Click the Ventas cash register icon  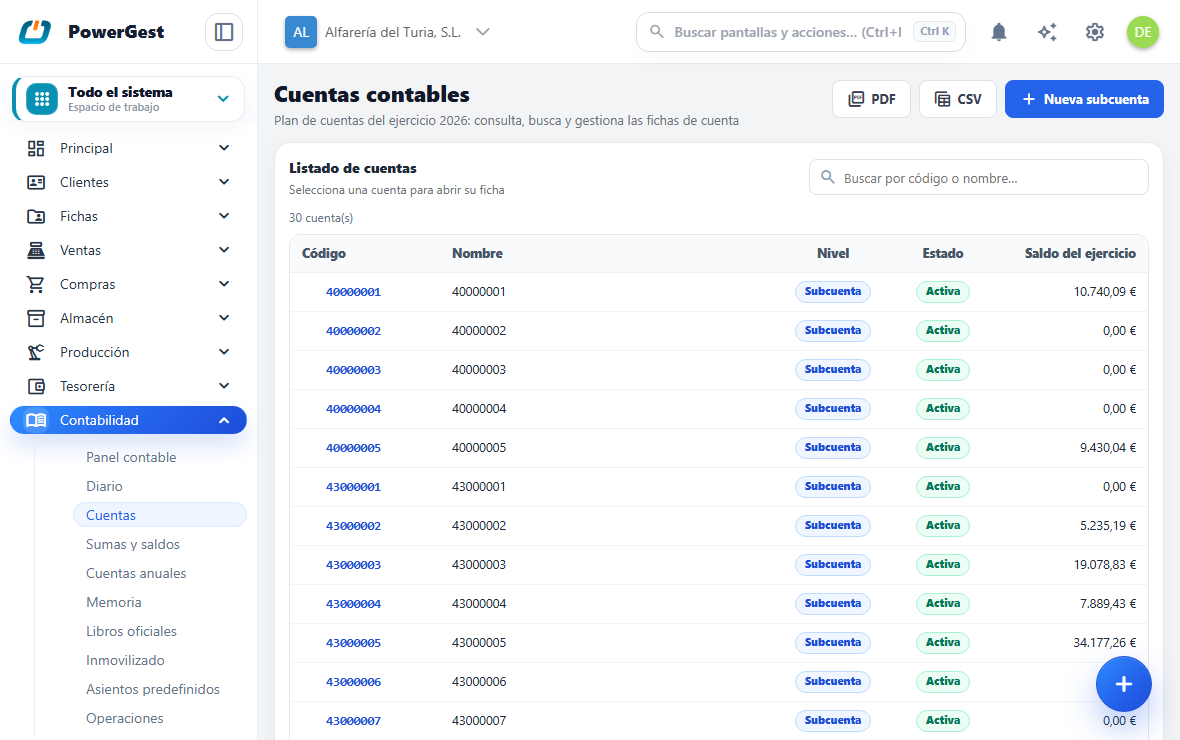coord(35,250)
